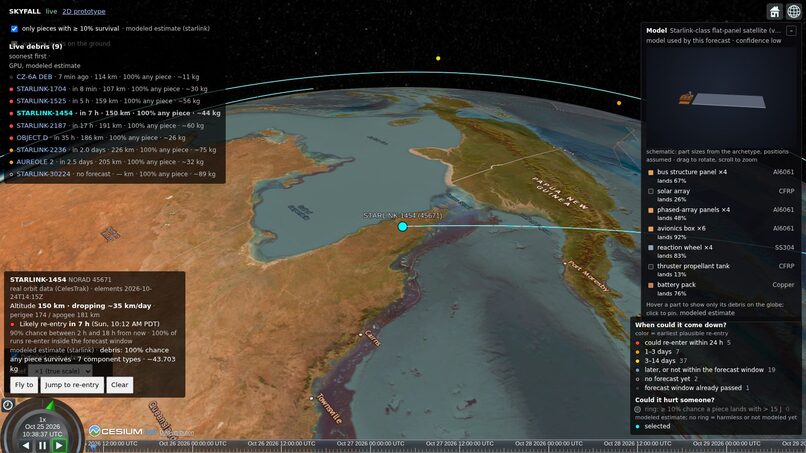Screen dimensions: 806x453
Task: Select highlighted STARLINK-1454 row
Action: tap(115, 113)
